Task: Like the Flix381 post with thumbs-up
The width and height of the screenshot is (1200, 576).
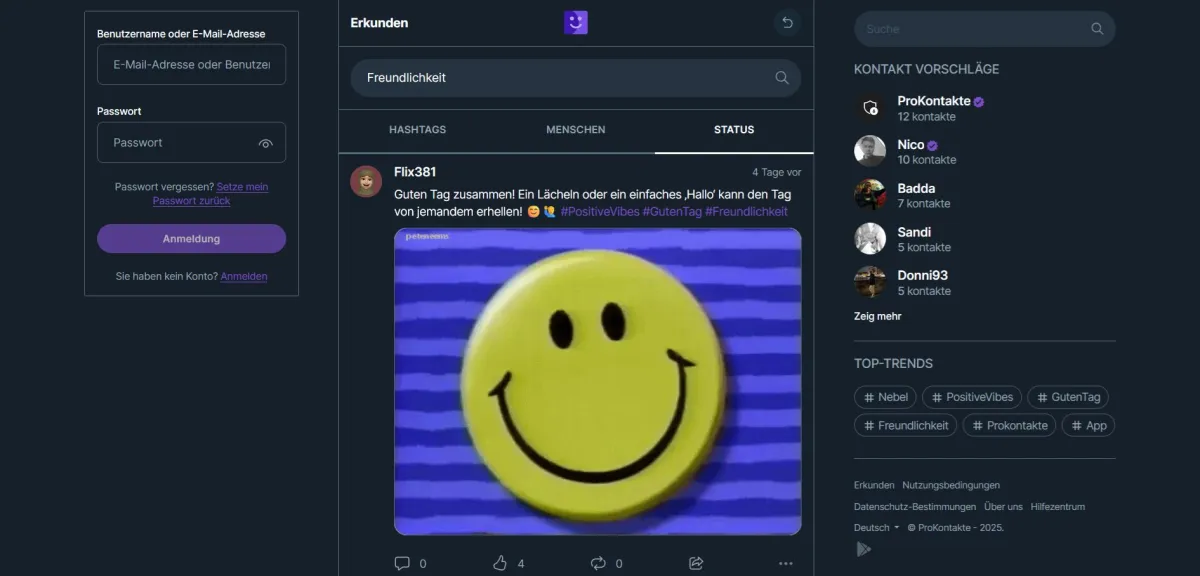Action: pos(500,563)
